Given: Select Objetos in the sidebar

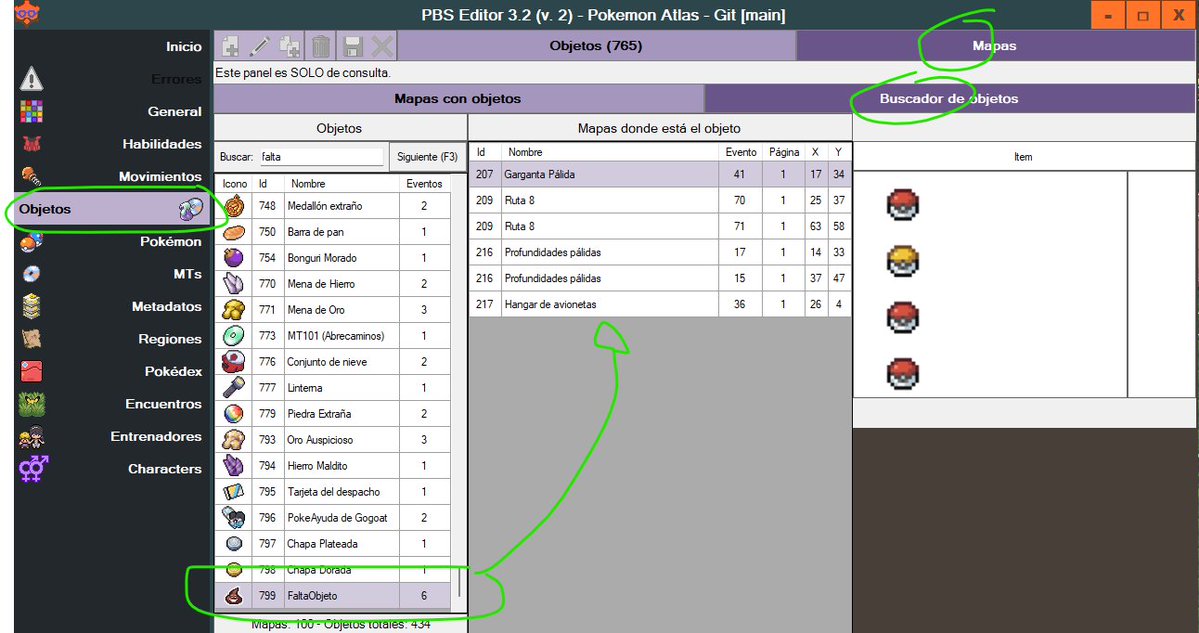Looking at the screenshot, I should coord(112,209).
